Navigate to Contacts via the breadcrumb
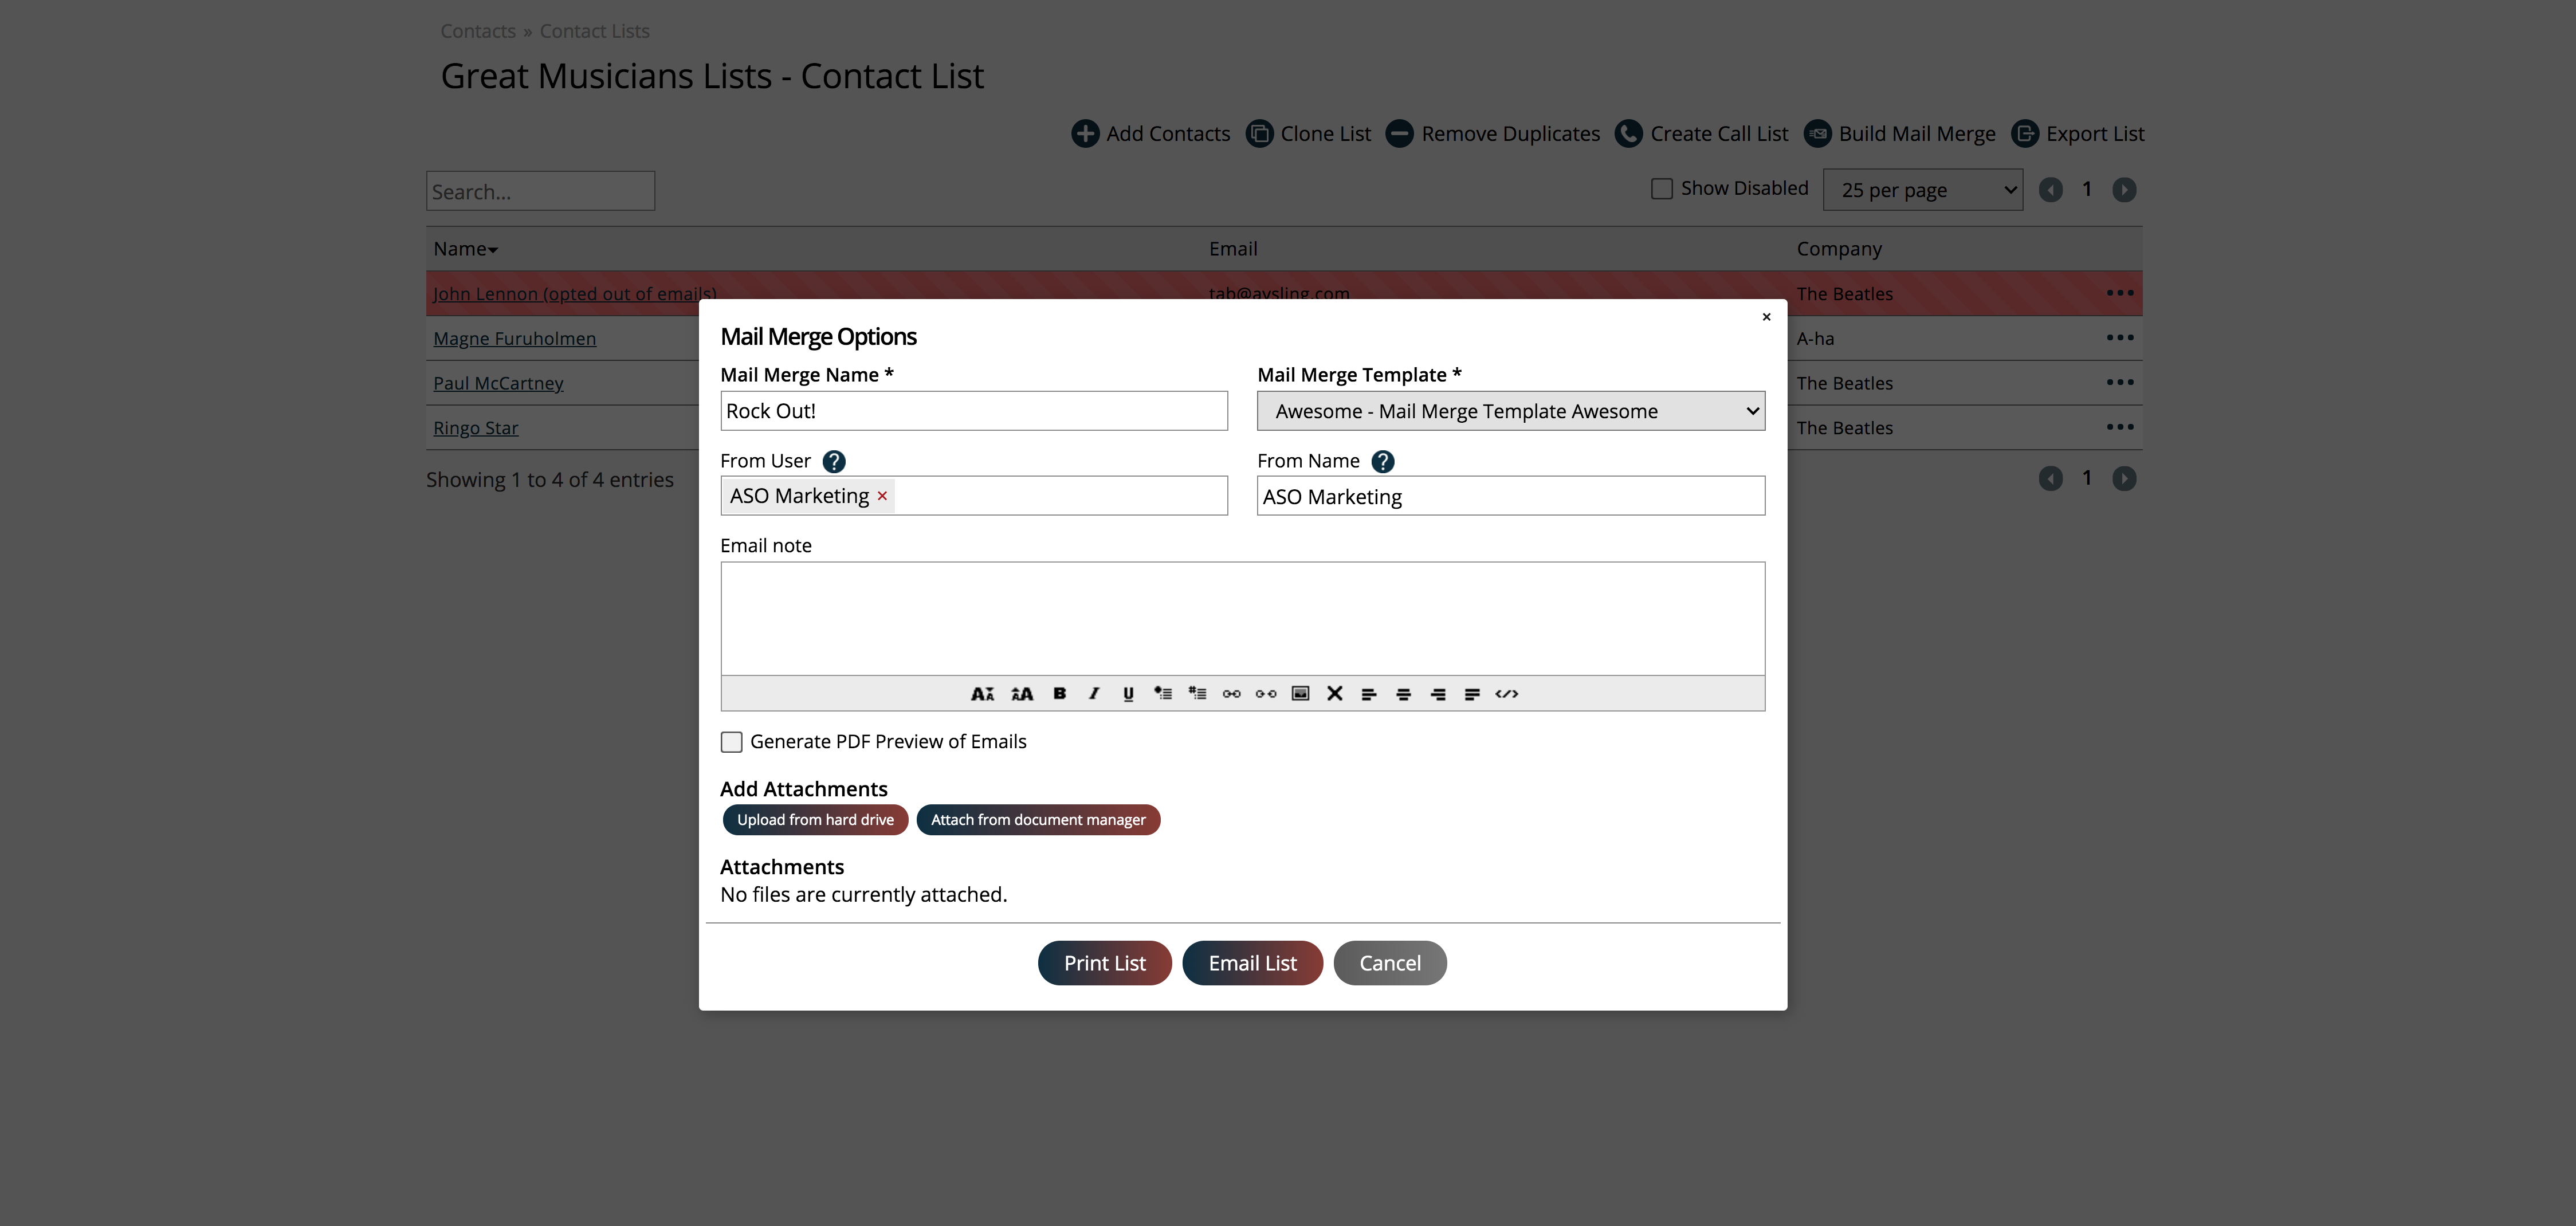The height and width of the screenshot is (1226, 2576). click(477, 30)
